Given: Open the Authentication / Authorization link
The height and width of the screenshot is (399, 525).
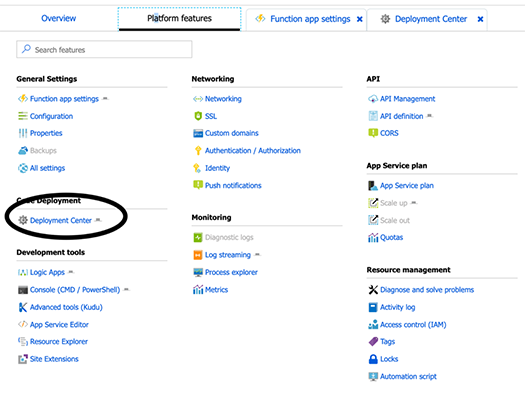Looking at the screenshot, I should coord(253,151).
